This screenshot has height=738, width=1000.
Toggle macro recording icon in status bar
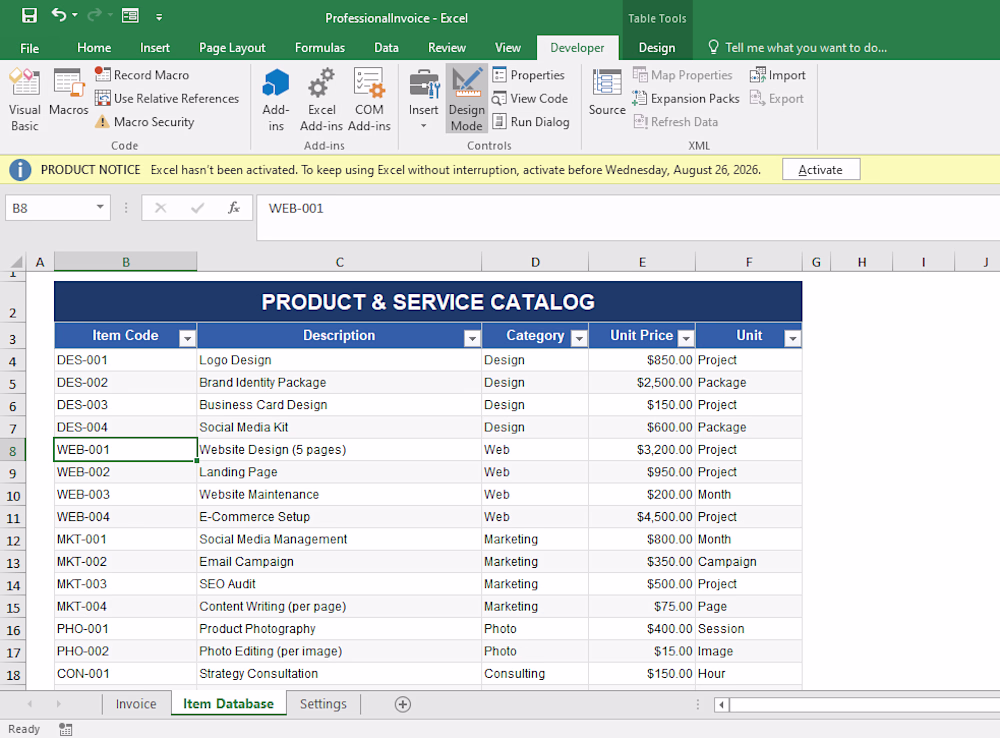click(66, 729)
